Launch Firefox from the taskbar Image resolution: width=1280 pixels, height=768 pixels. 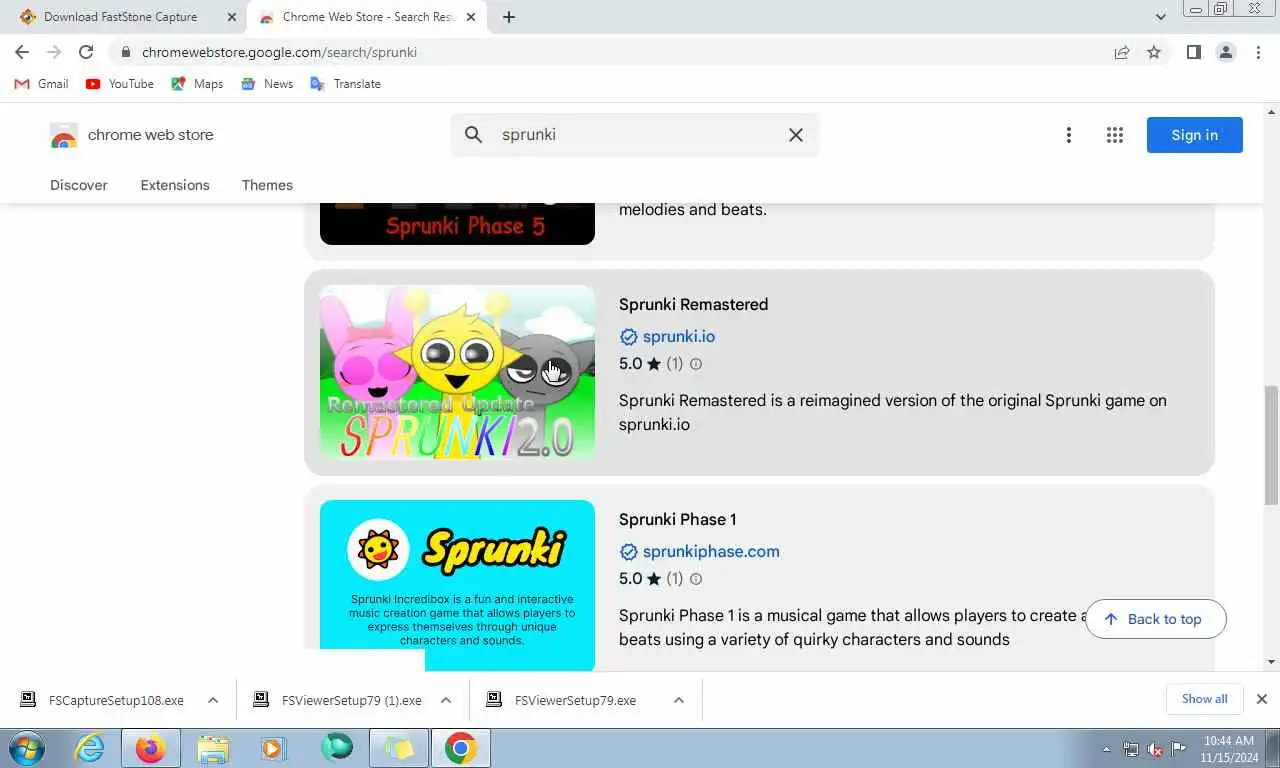pyautogui.click(x=151, y=748)
